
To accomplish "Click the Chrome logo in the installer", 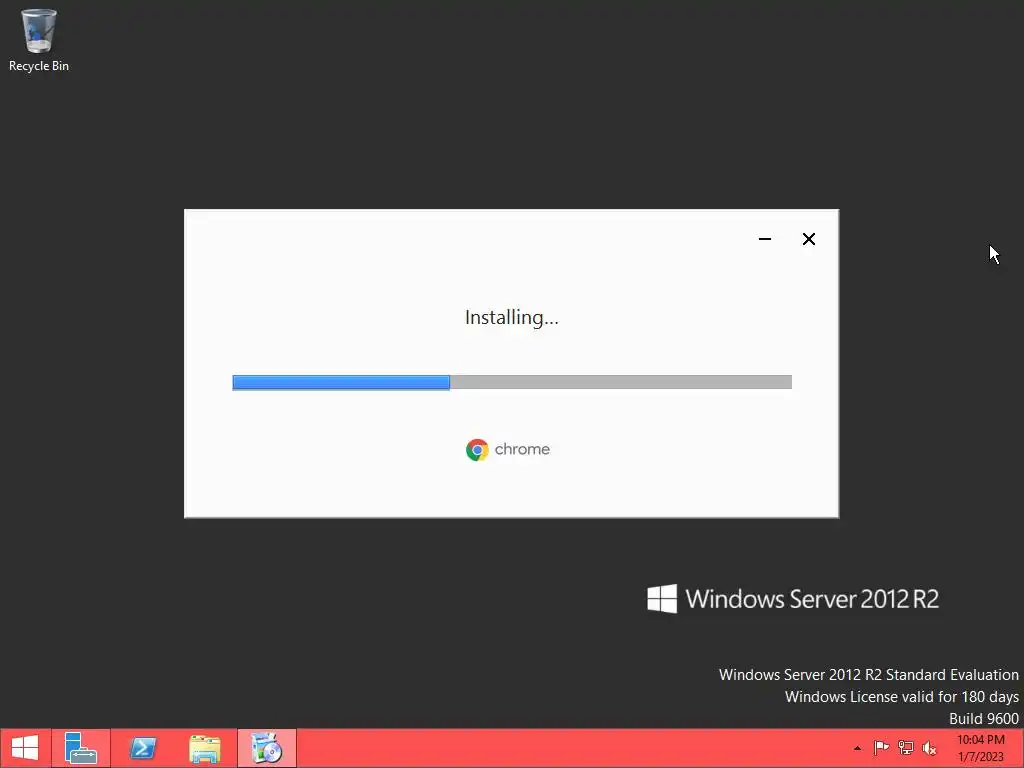I will [477, 450].
